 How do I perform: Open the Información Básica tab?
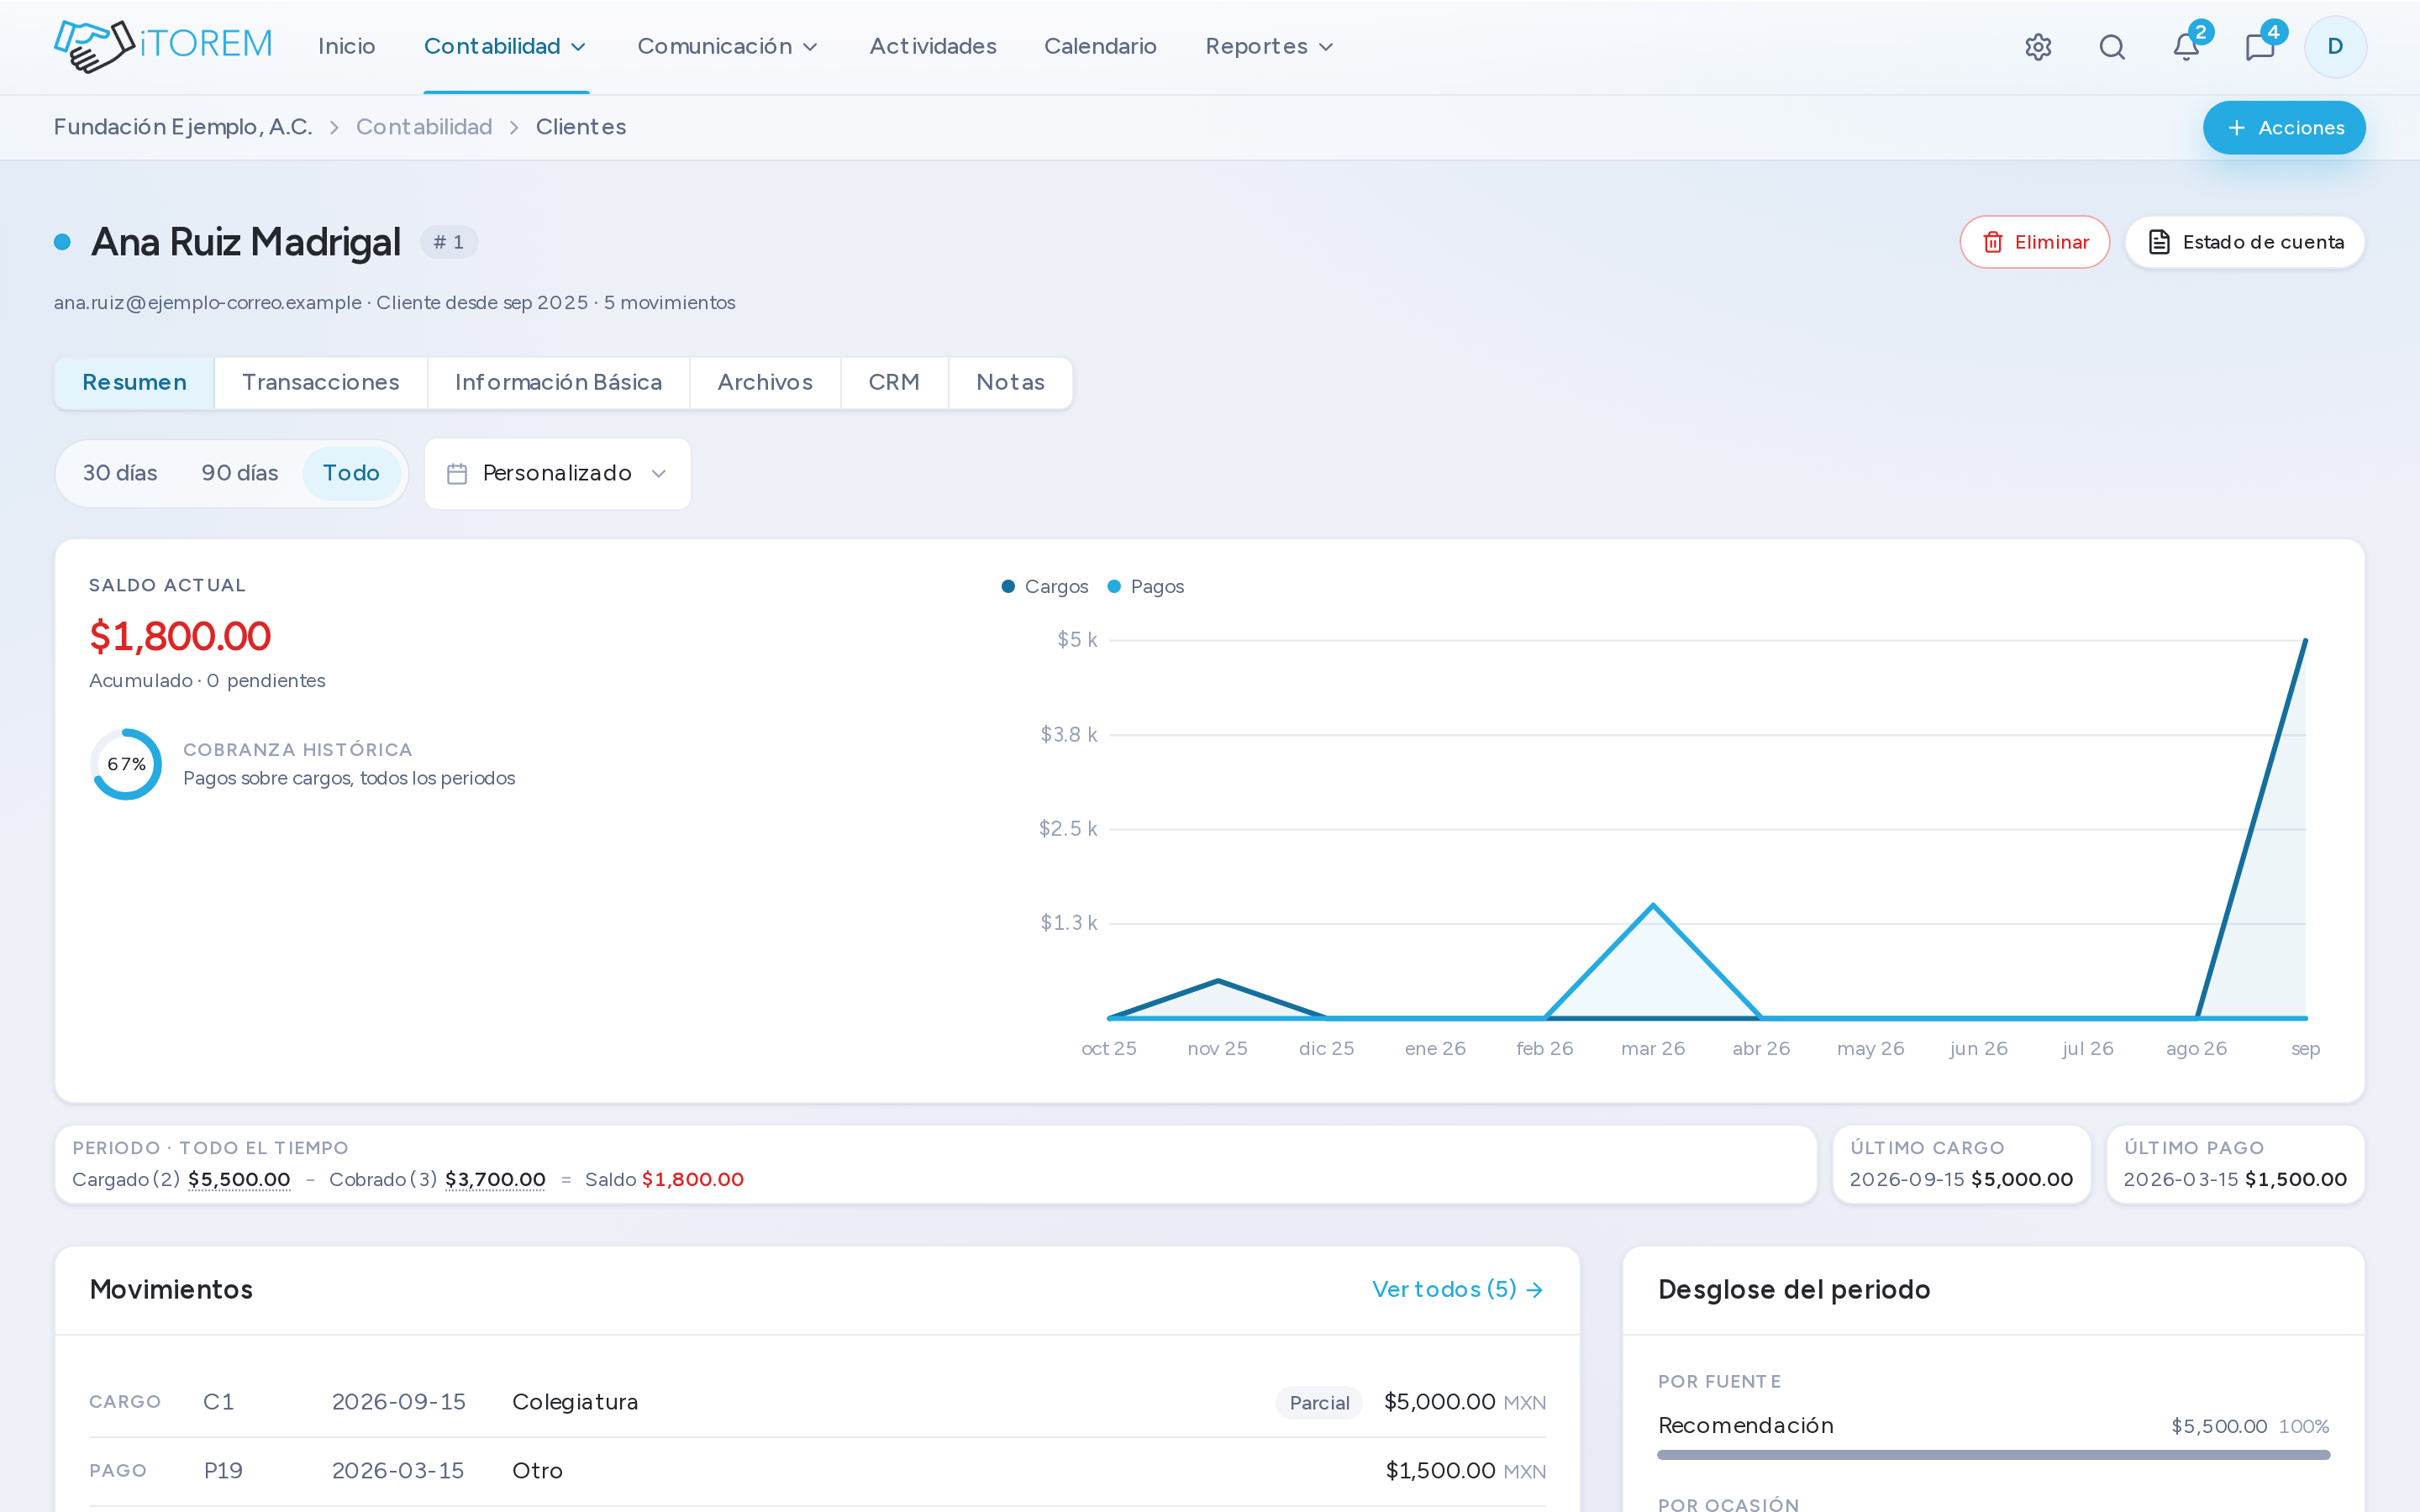click(558, 383)
